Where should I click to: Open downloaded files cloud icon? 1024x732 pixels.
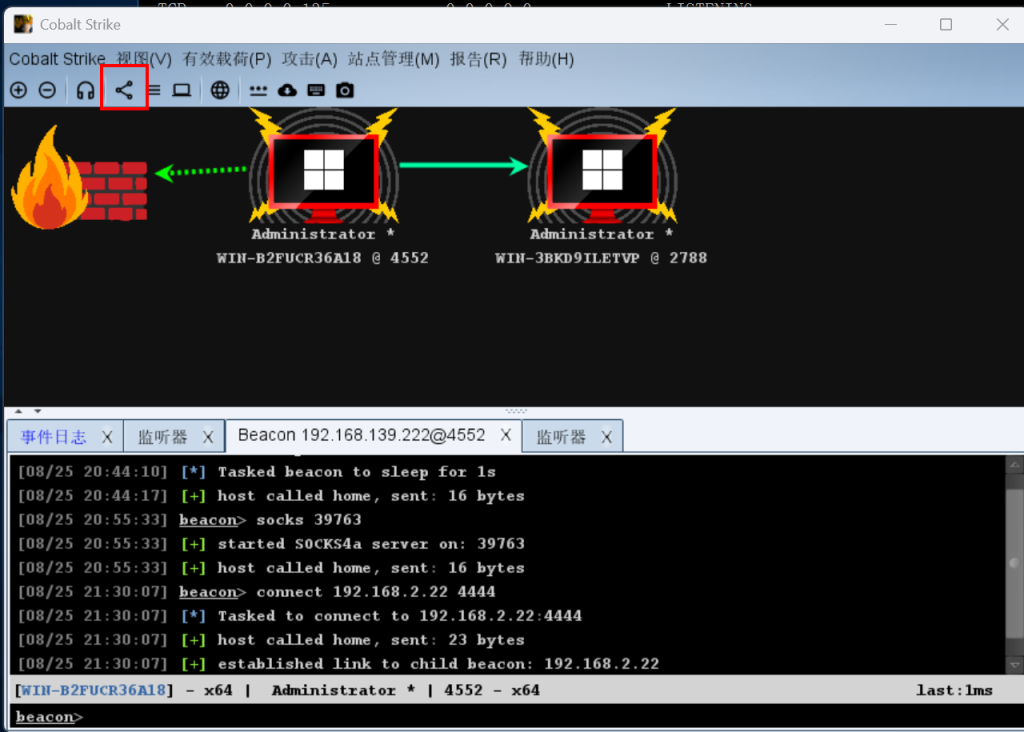(x=287, y=90)
